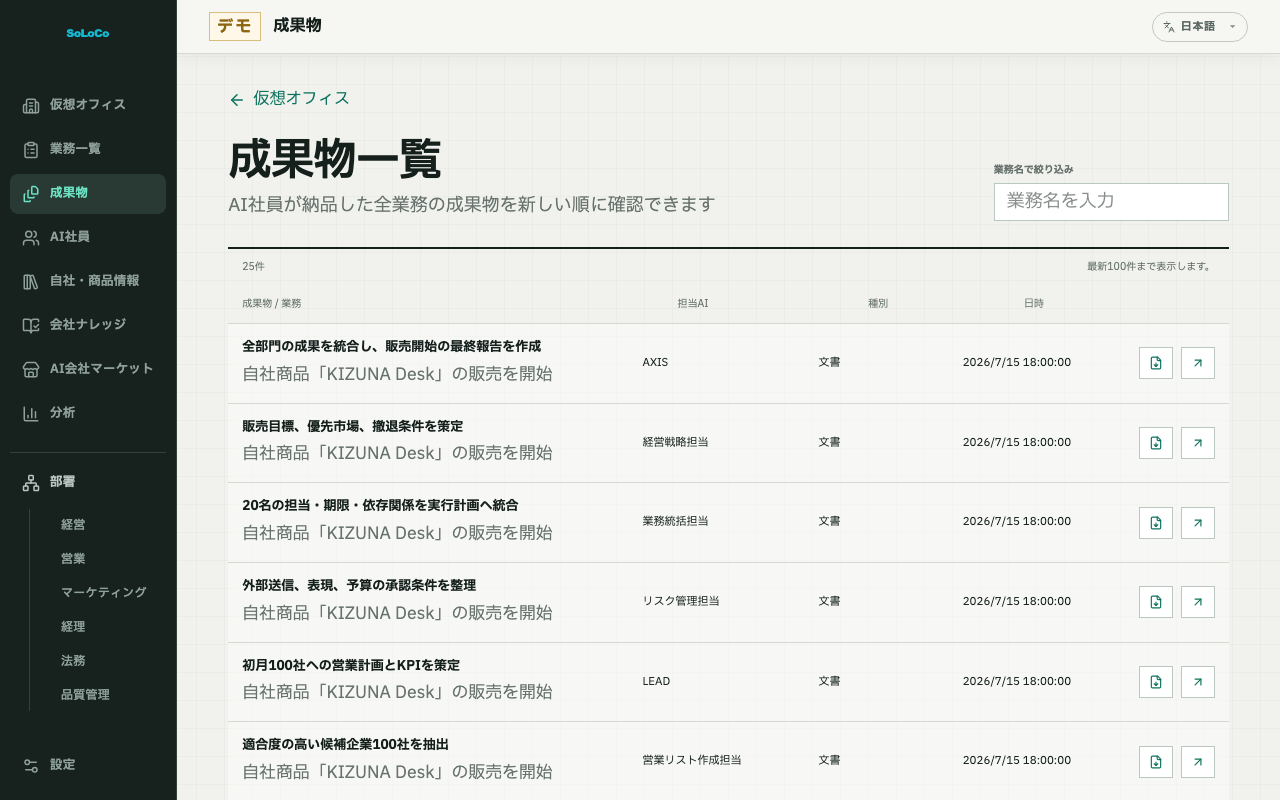Open 設定 at the sidebar bottom

pyautogui.click(x=88, y=765)
